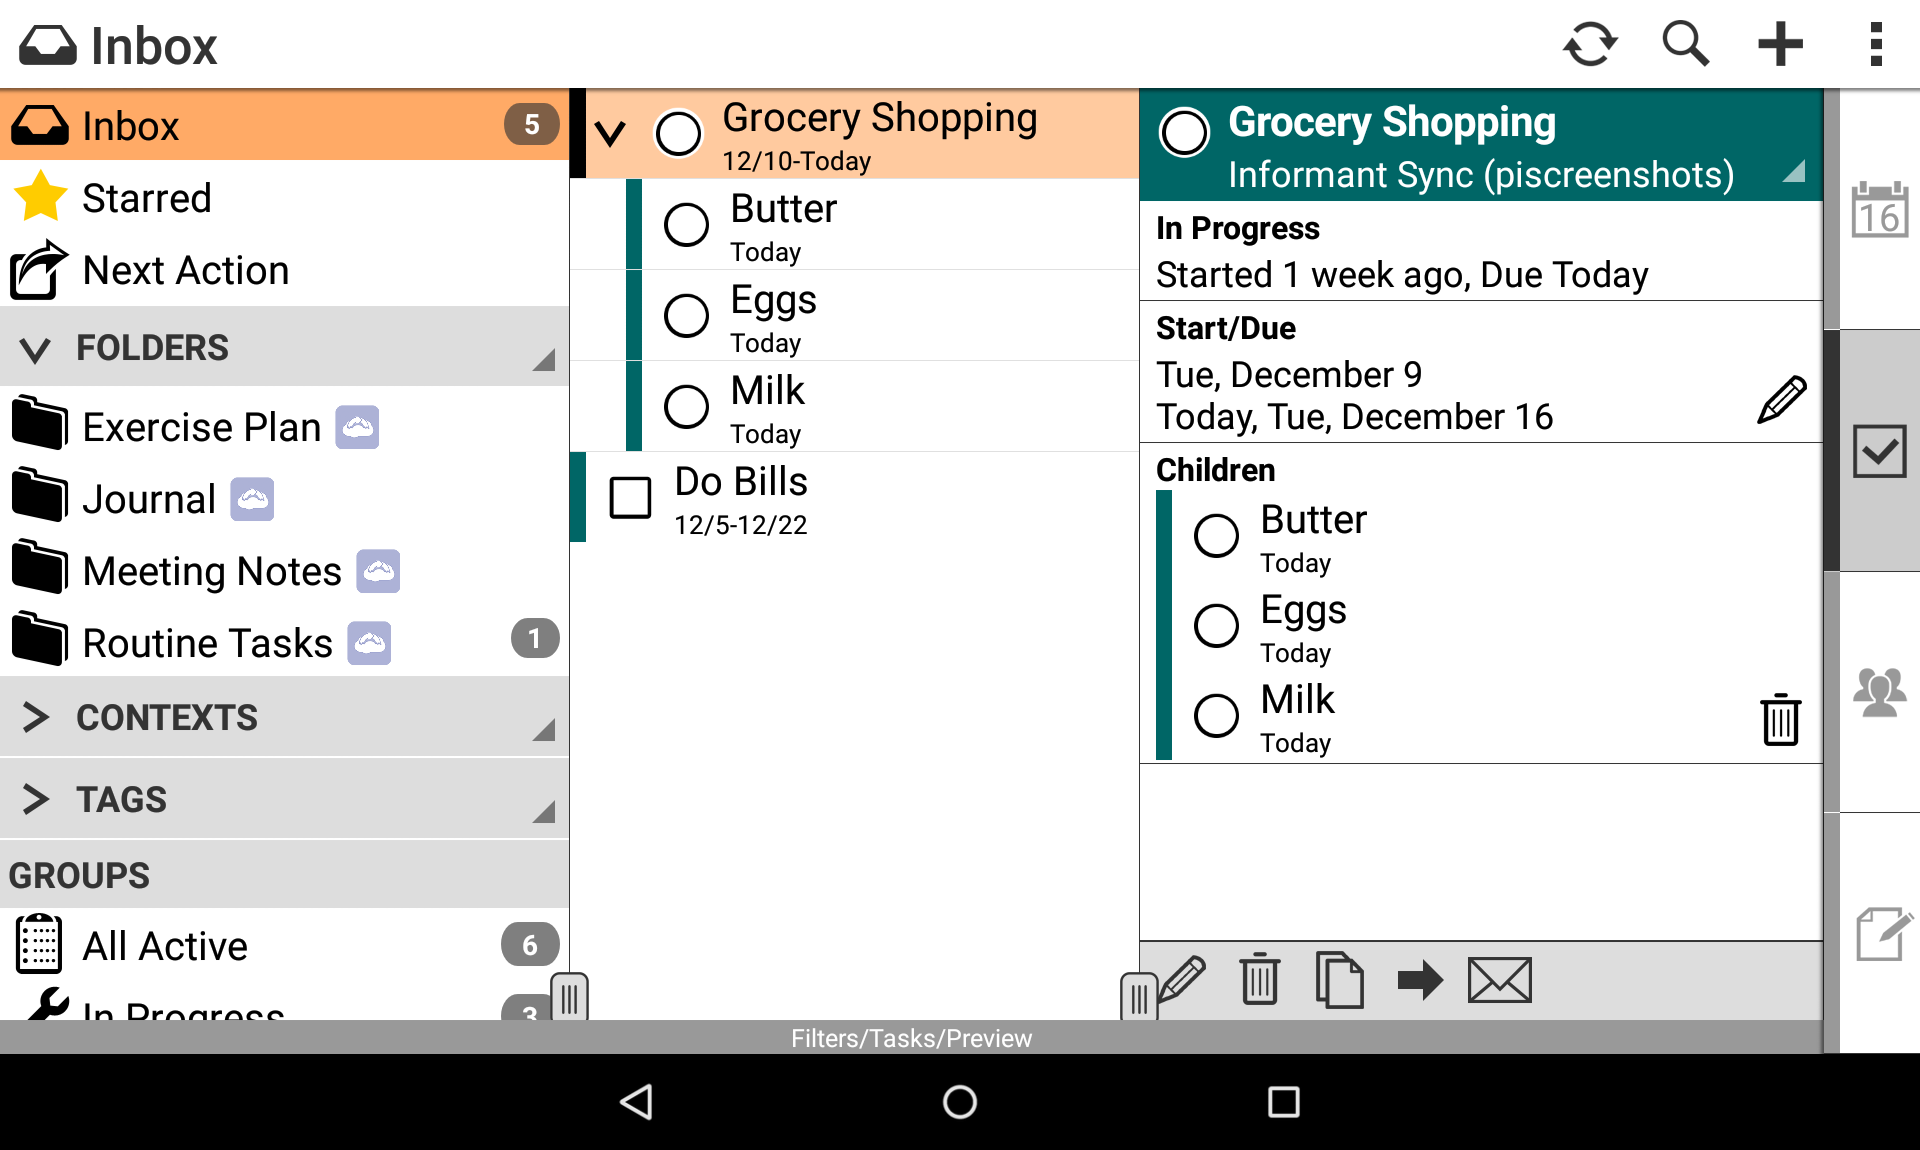Expand the CONTEXTS section
Image resolution: width=1920 pixels, height=1150 pixels.
coord(36,717)
